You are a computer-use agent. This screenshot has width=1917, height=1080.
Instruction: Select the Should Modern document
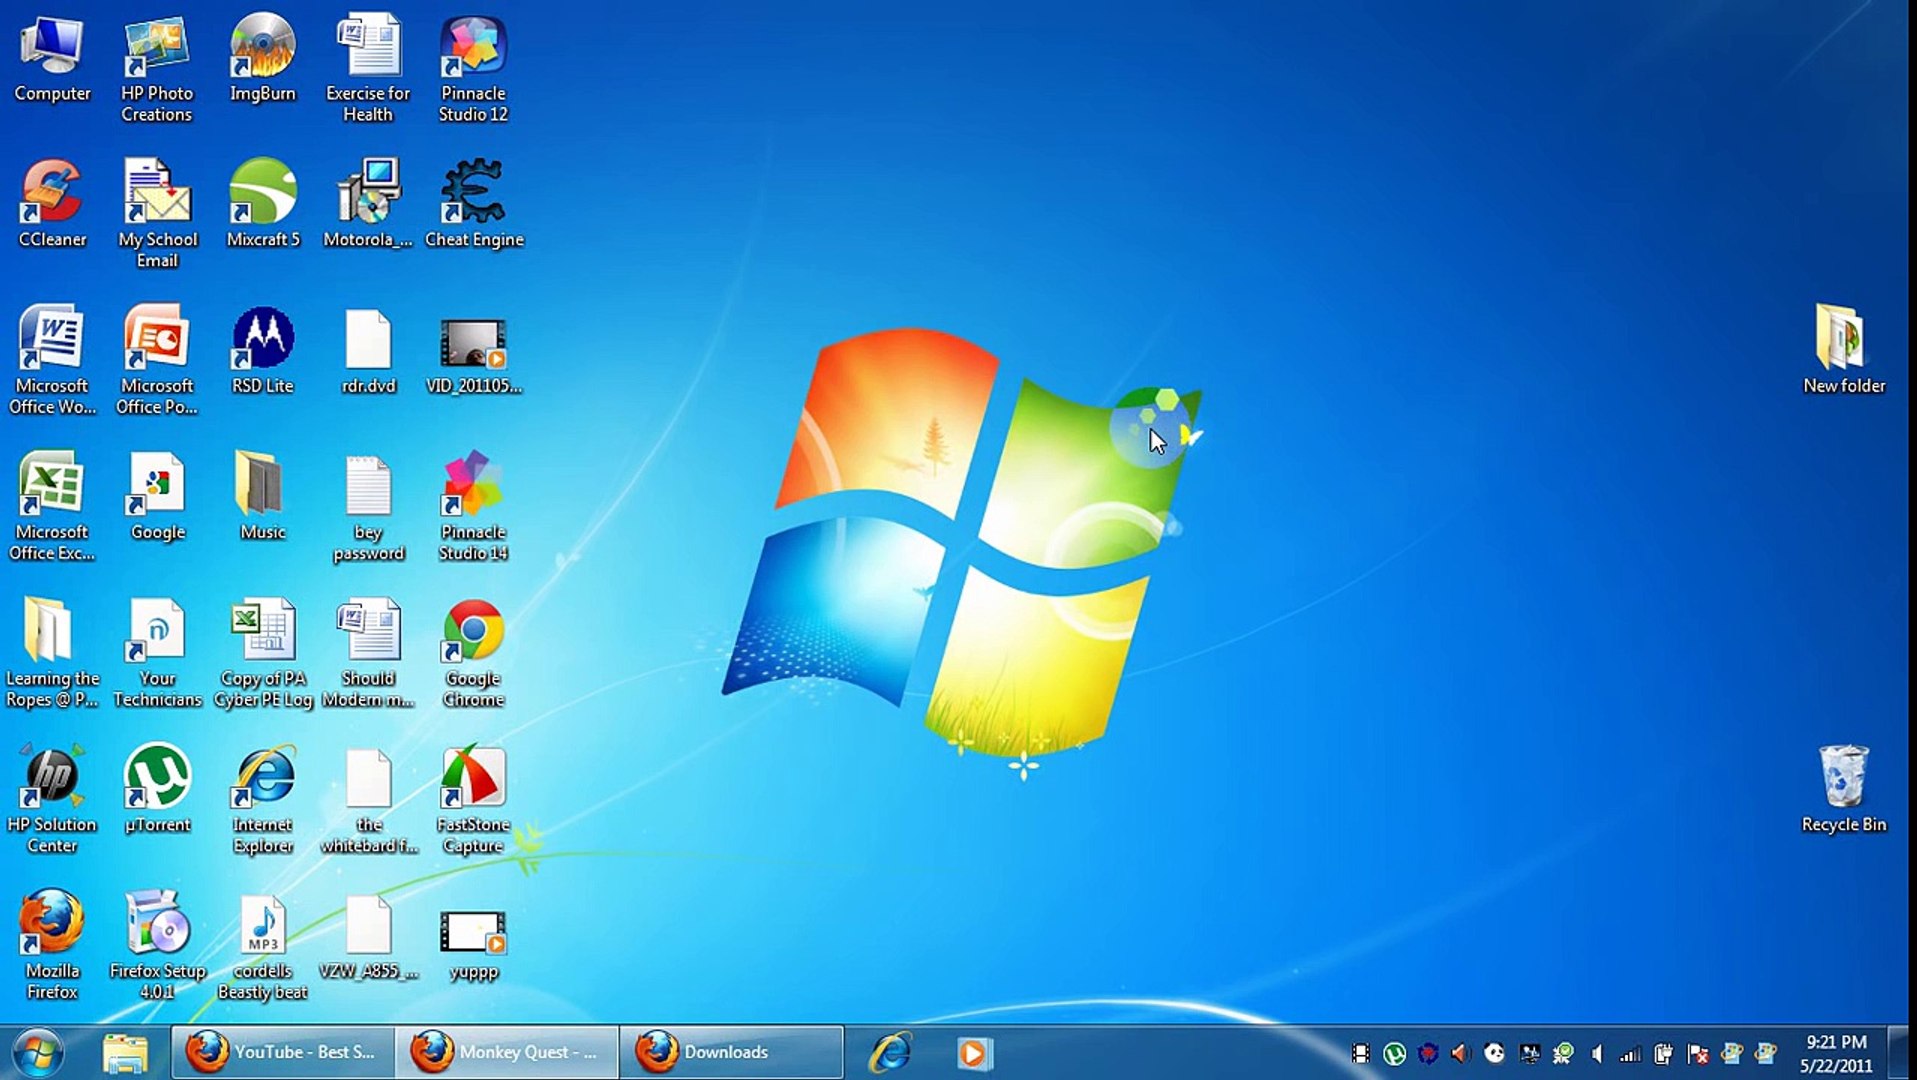[368, 653]
